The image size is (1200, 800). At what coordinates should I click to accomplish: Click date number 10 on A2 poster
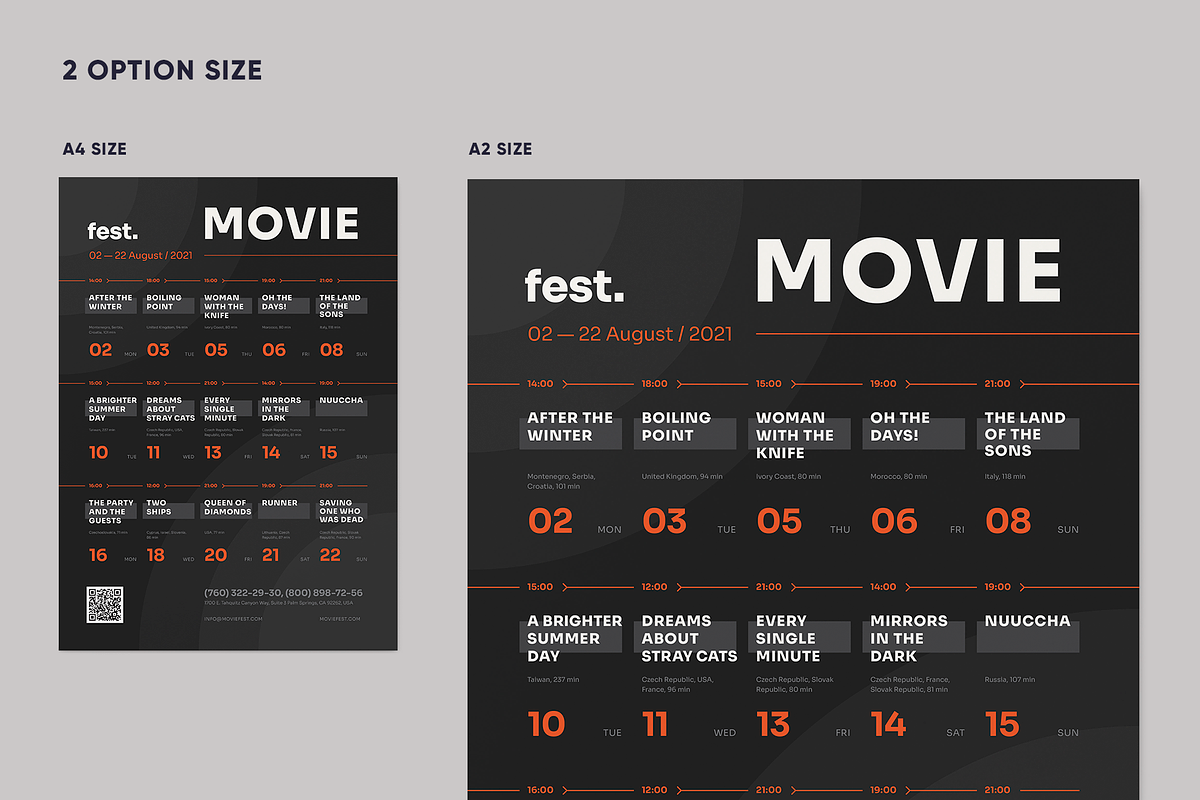[x=546, y=724]
